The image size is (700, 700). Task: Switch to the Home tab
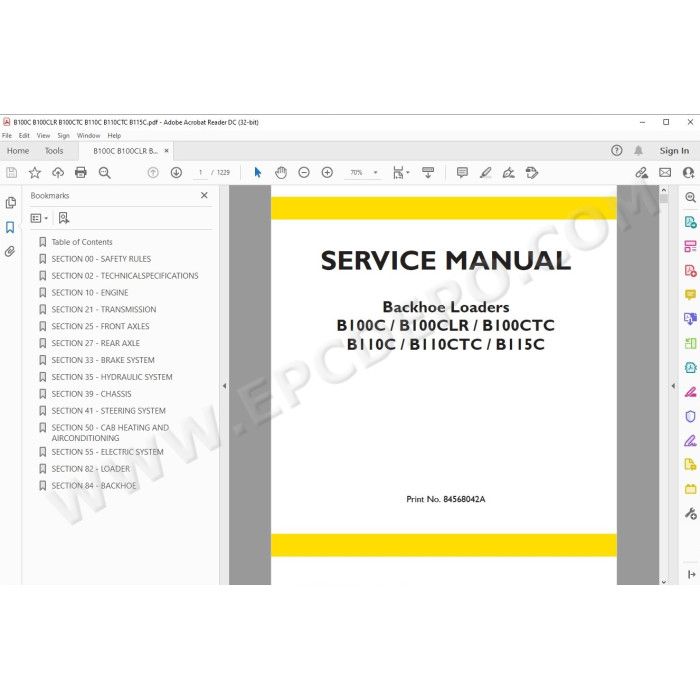(18, 151)
